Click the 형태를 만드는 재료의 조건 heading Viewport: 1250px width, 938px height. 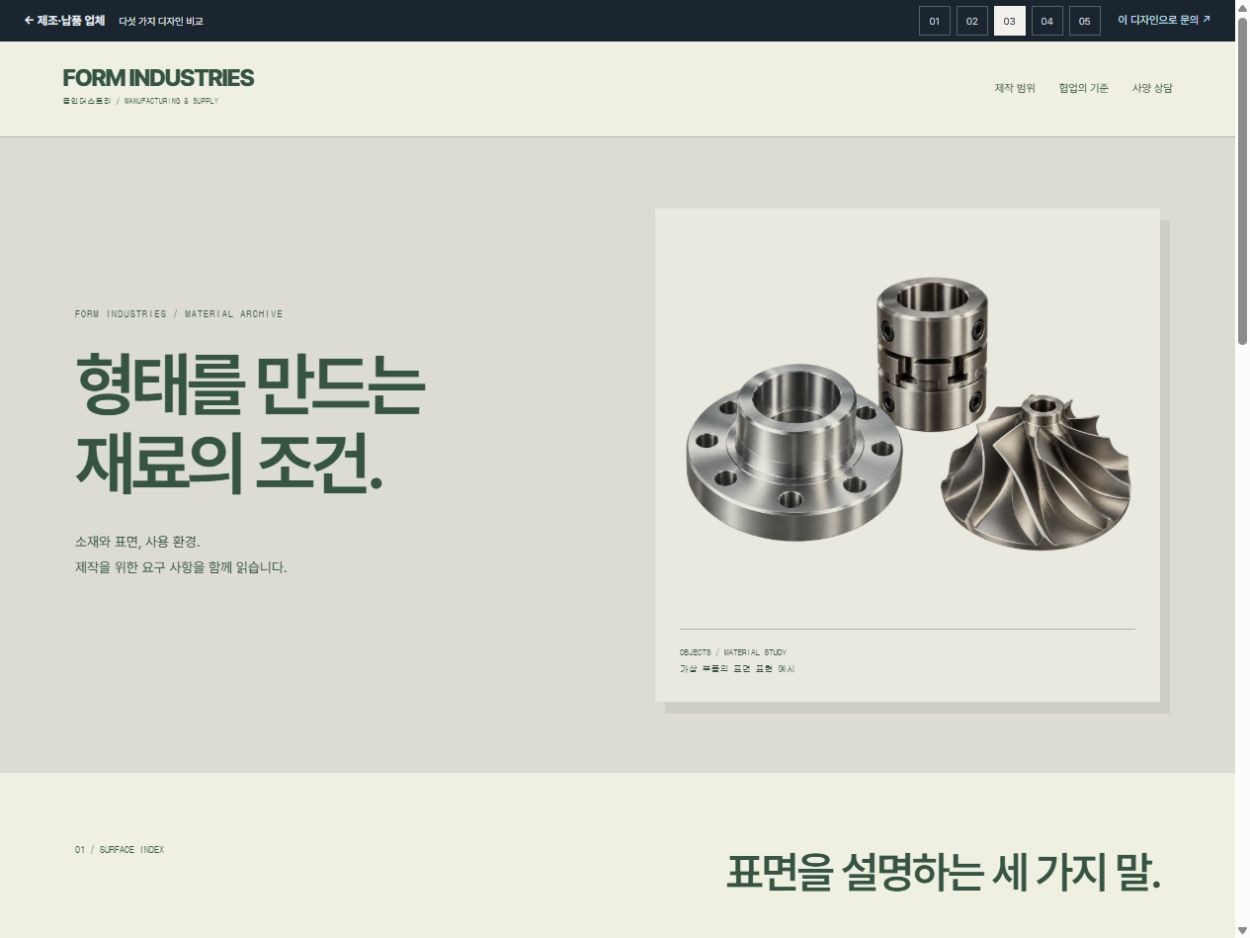click(250, 422)
